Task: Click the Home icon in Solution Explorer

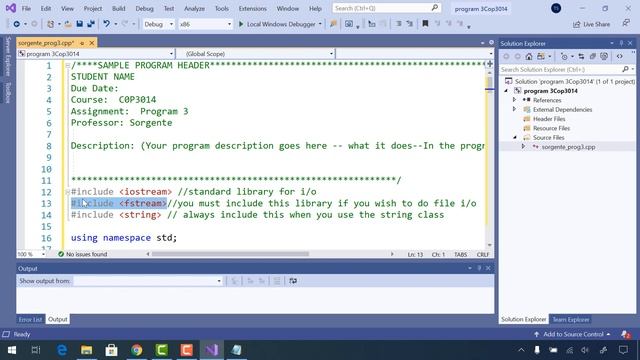Action: [529, 56]
